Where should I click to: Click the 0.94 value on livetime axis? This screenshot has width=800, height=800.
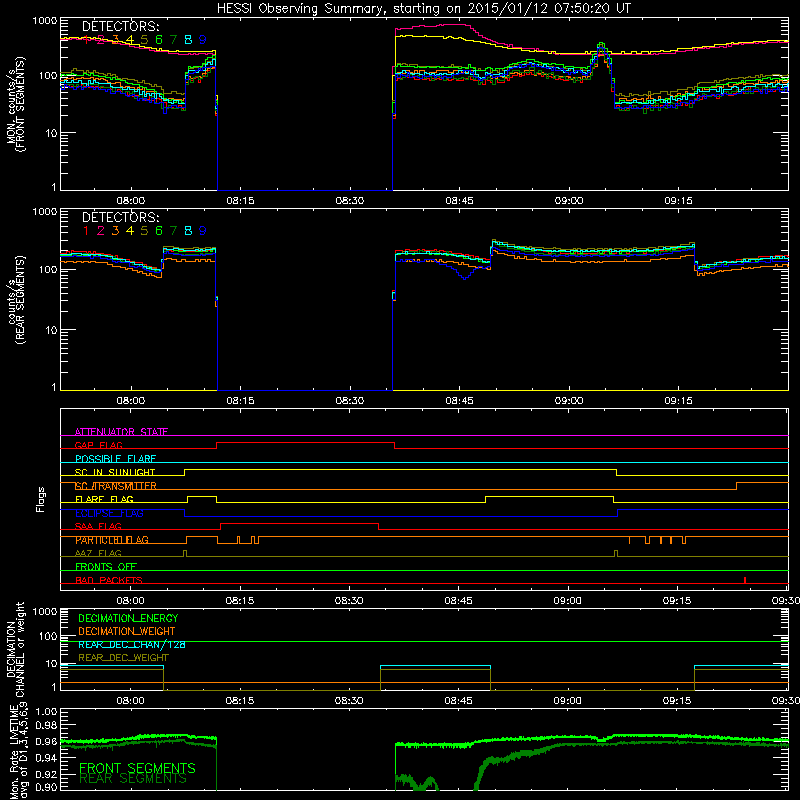pos(47,758)
